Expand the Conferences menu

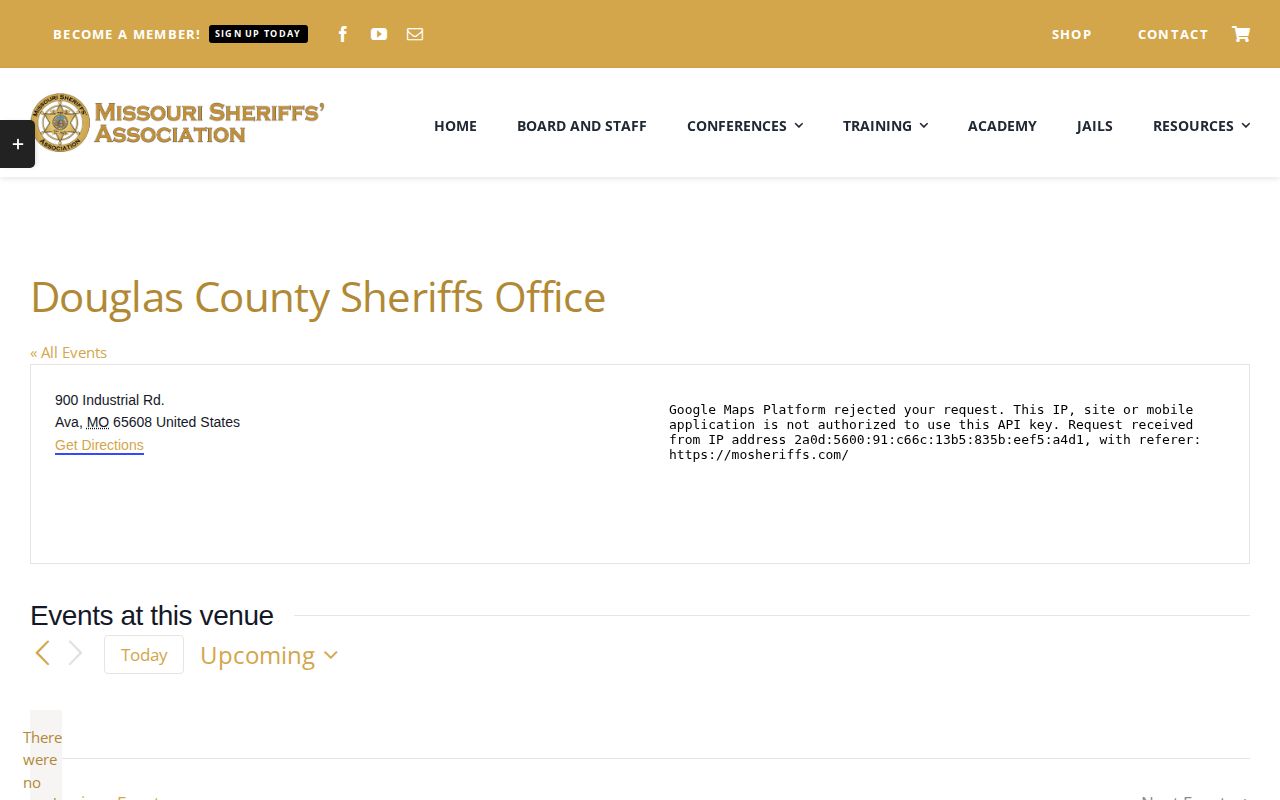click(x=745, y=126)
